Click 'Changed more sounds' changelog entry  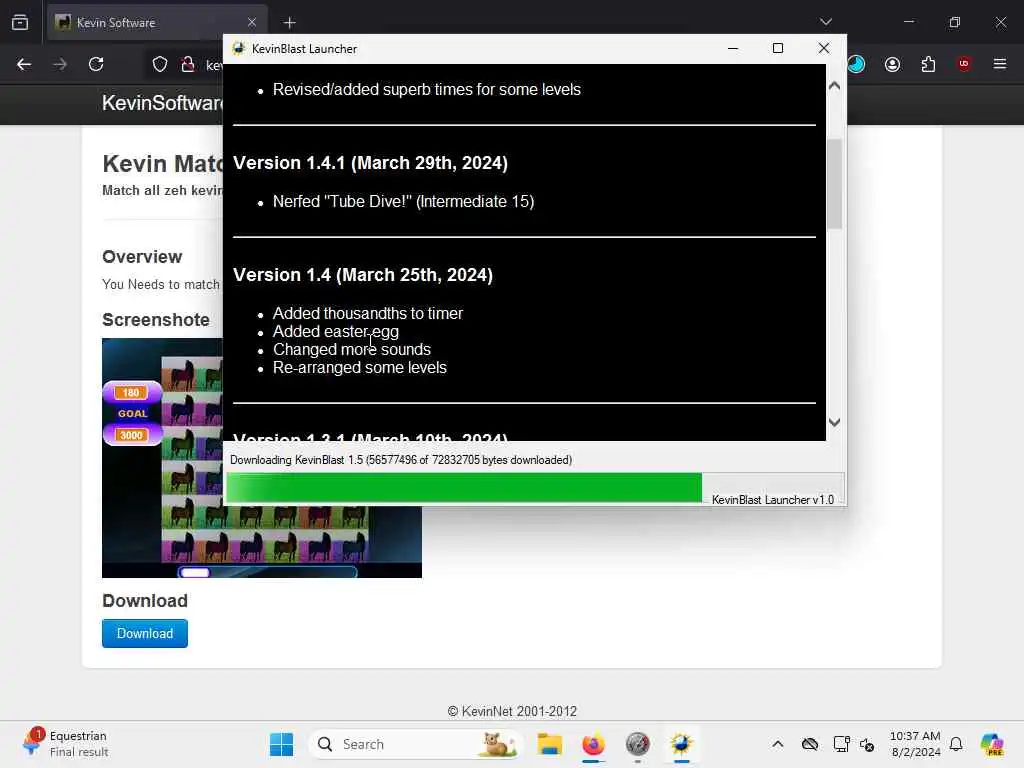[352, 349]
